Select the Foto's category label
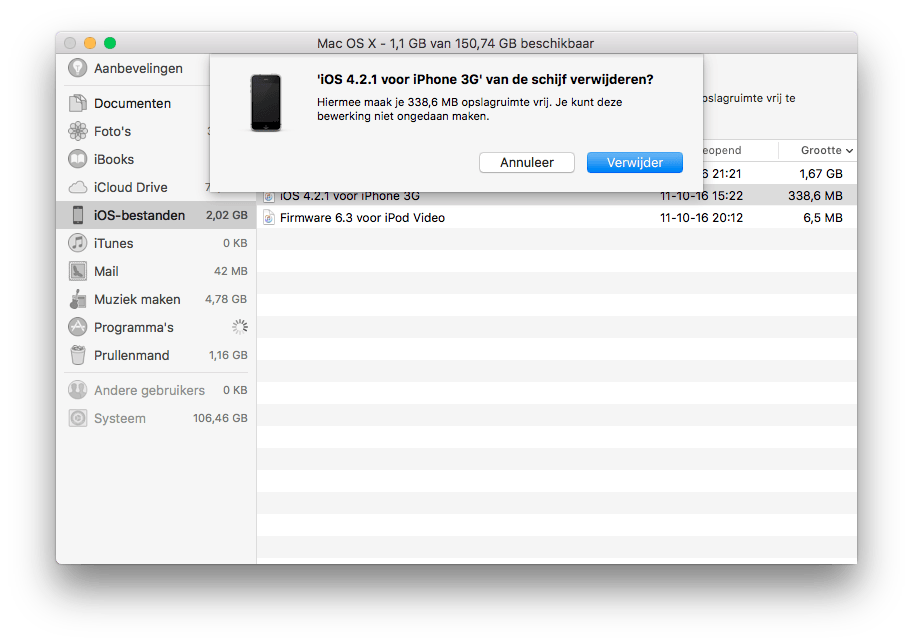 (x=112, y=132)
